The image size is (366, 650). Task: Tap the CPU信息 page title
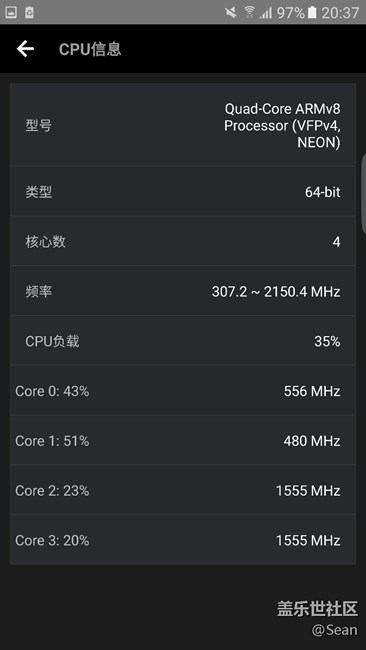[x=90, y=49]
